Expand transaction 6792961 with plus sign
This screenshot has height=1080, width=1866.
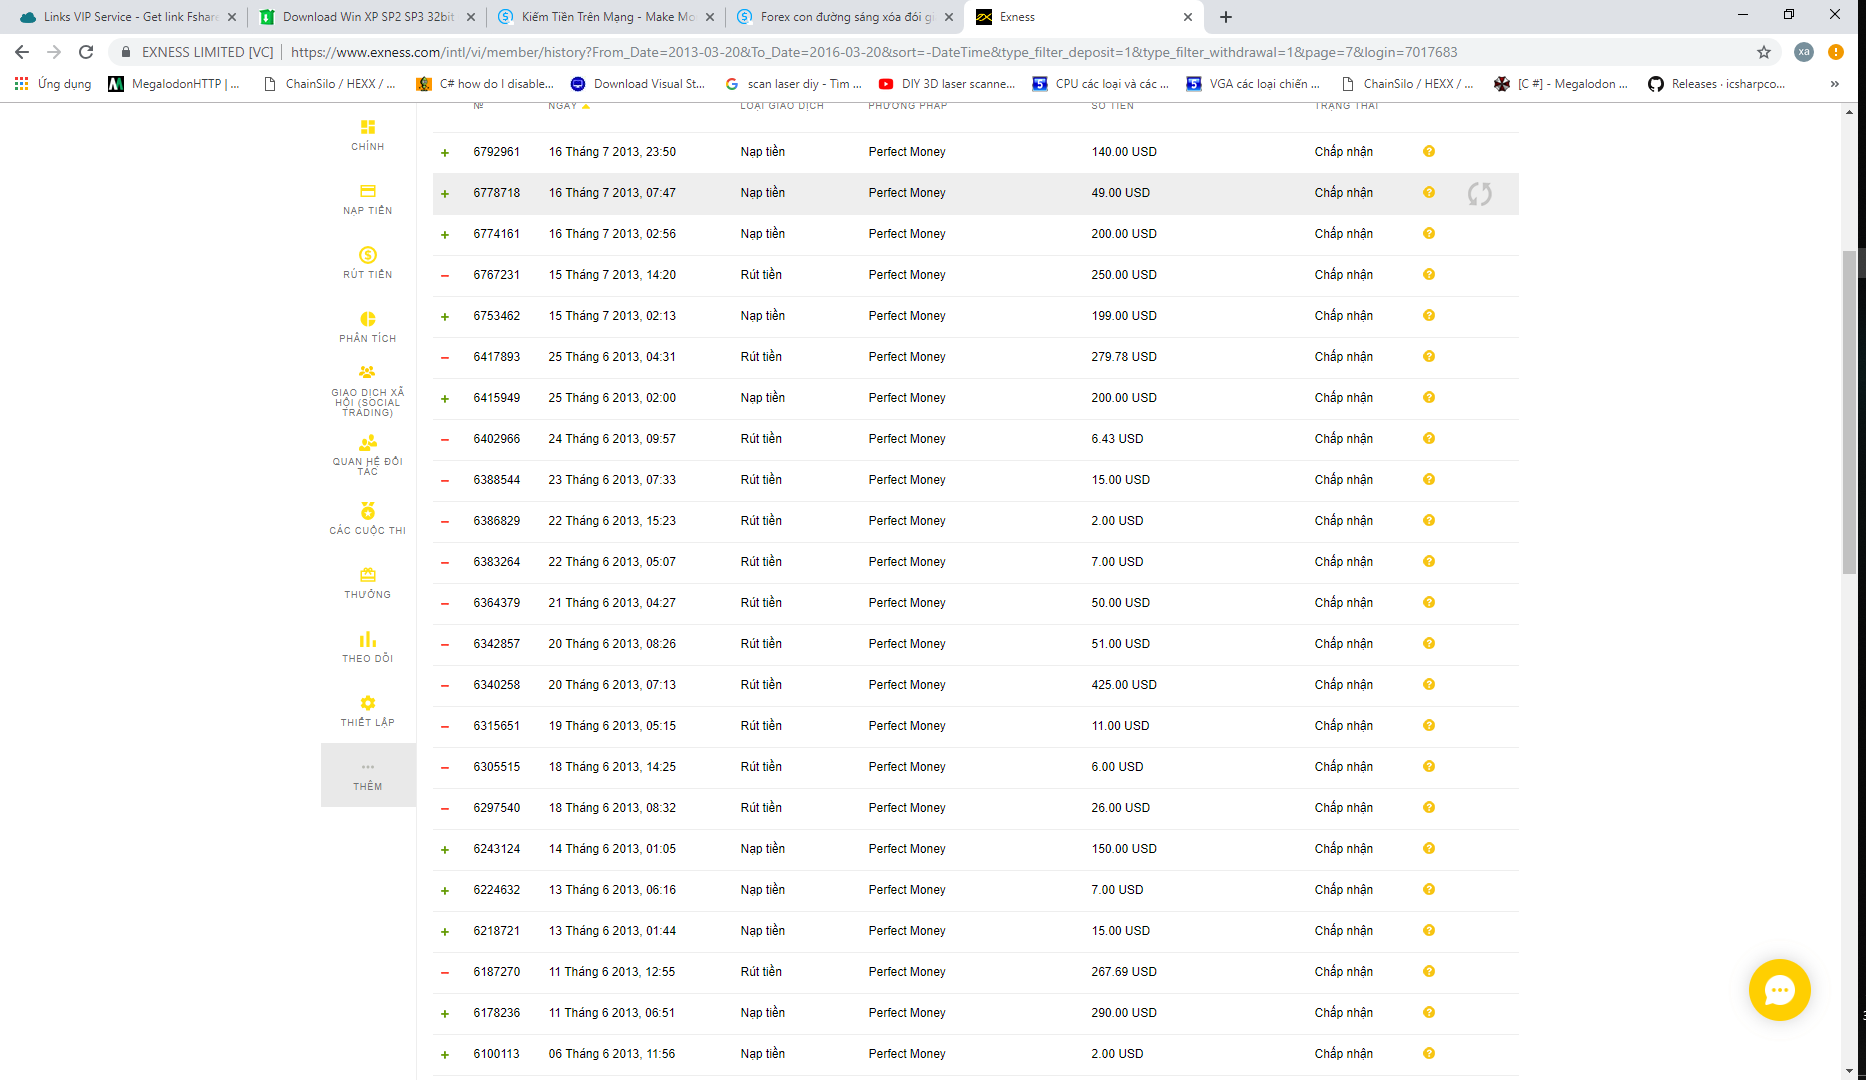pos(445,153)
